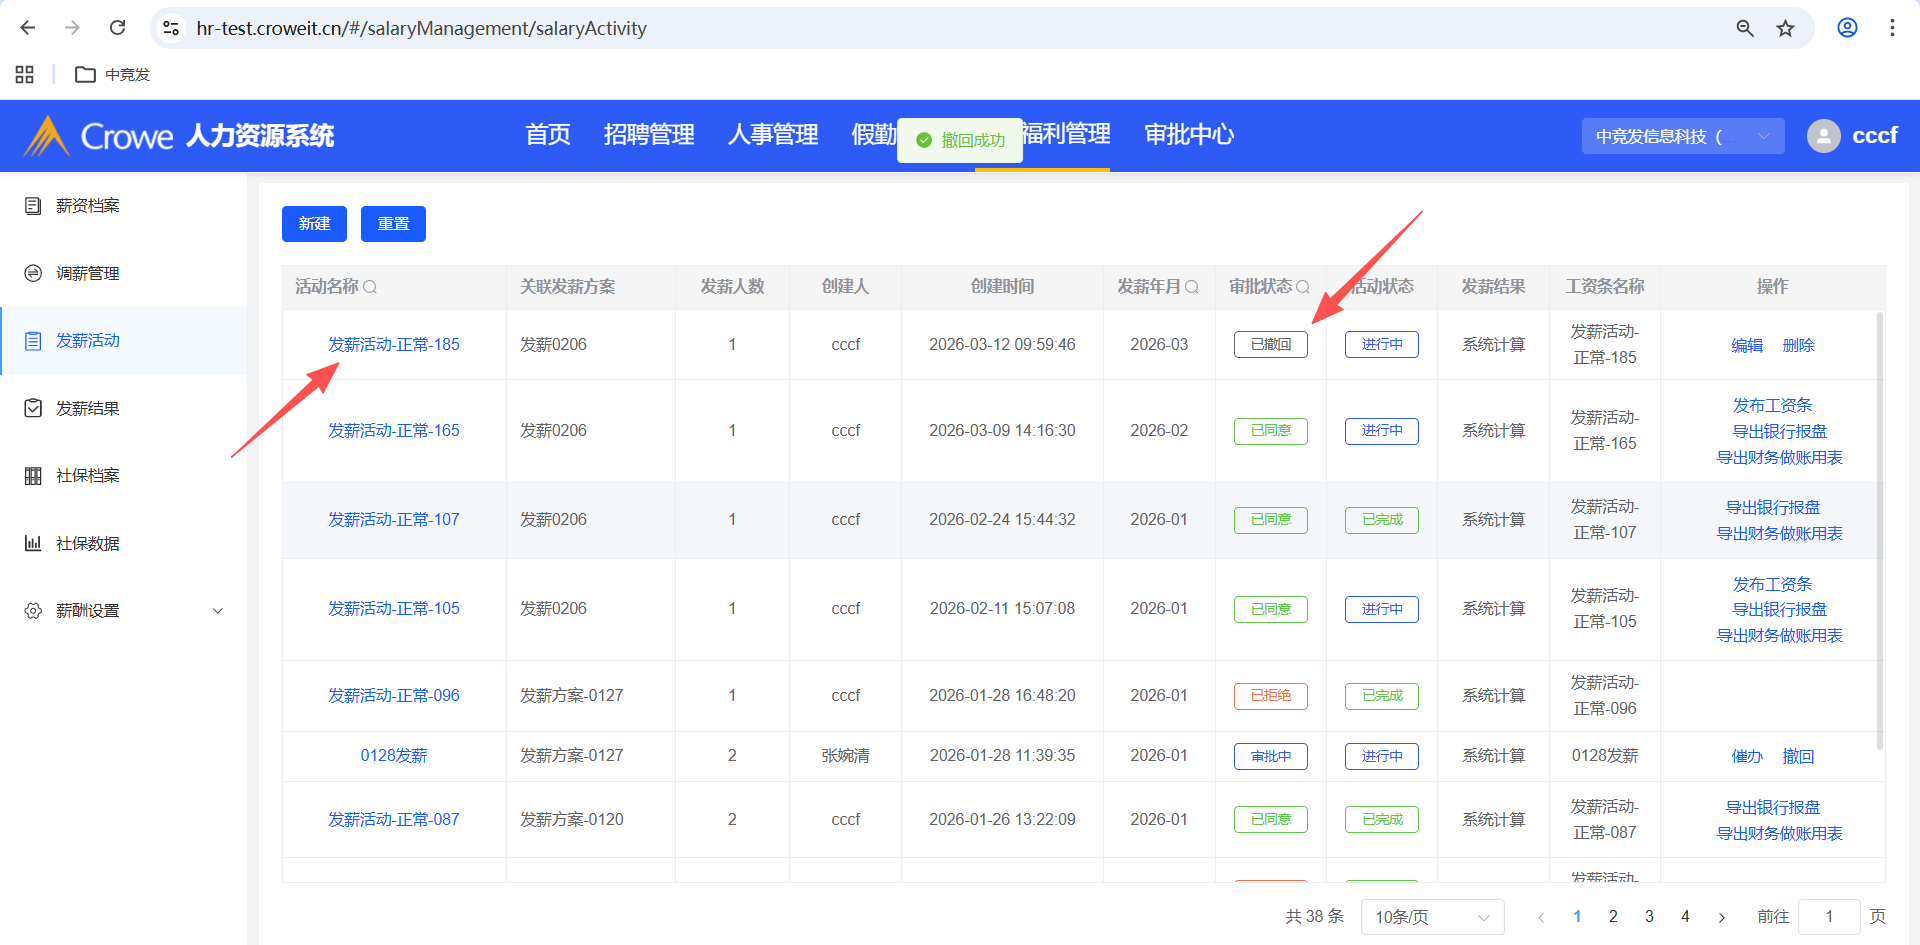Click the 社保数据 chart icon in sidebar
This screenshot has height=945, width=1920.
33,543
